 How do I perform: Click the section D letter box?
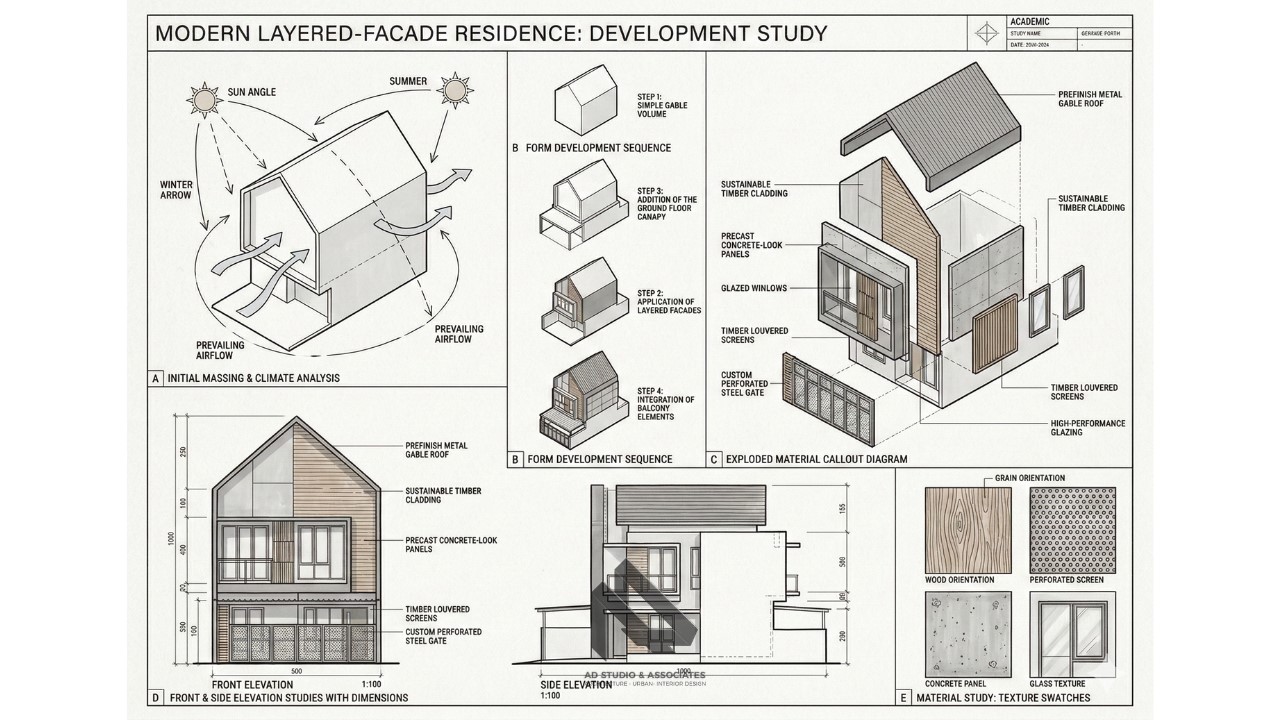pyautogui.click(x=155, y=697)
